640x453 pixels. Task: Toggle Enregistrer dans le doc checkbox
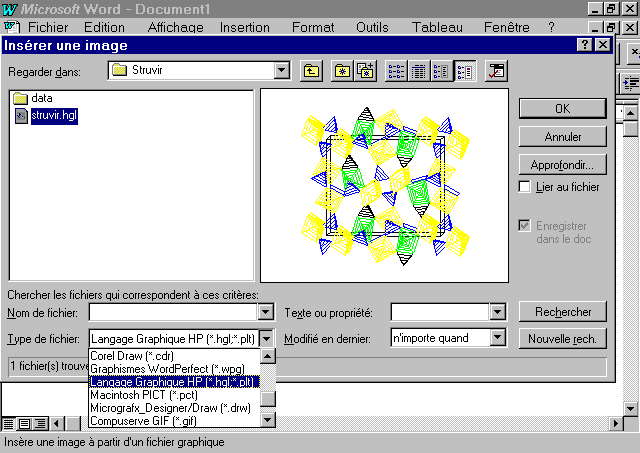[524, 225]
